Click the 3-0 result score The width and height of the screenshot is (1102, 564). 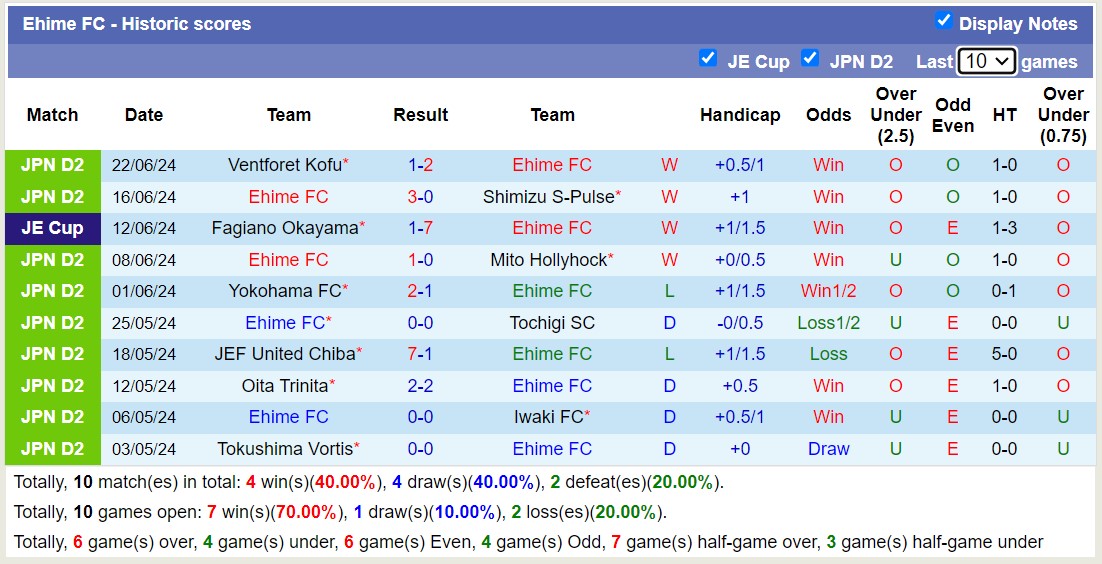pyautogui.click(x=420, y=197)
